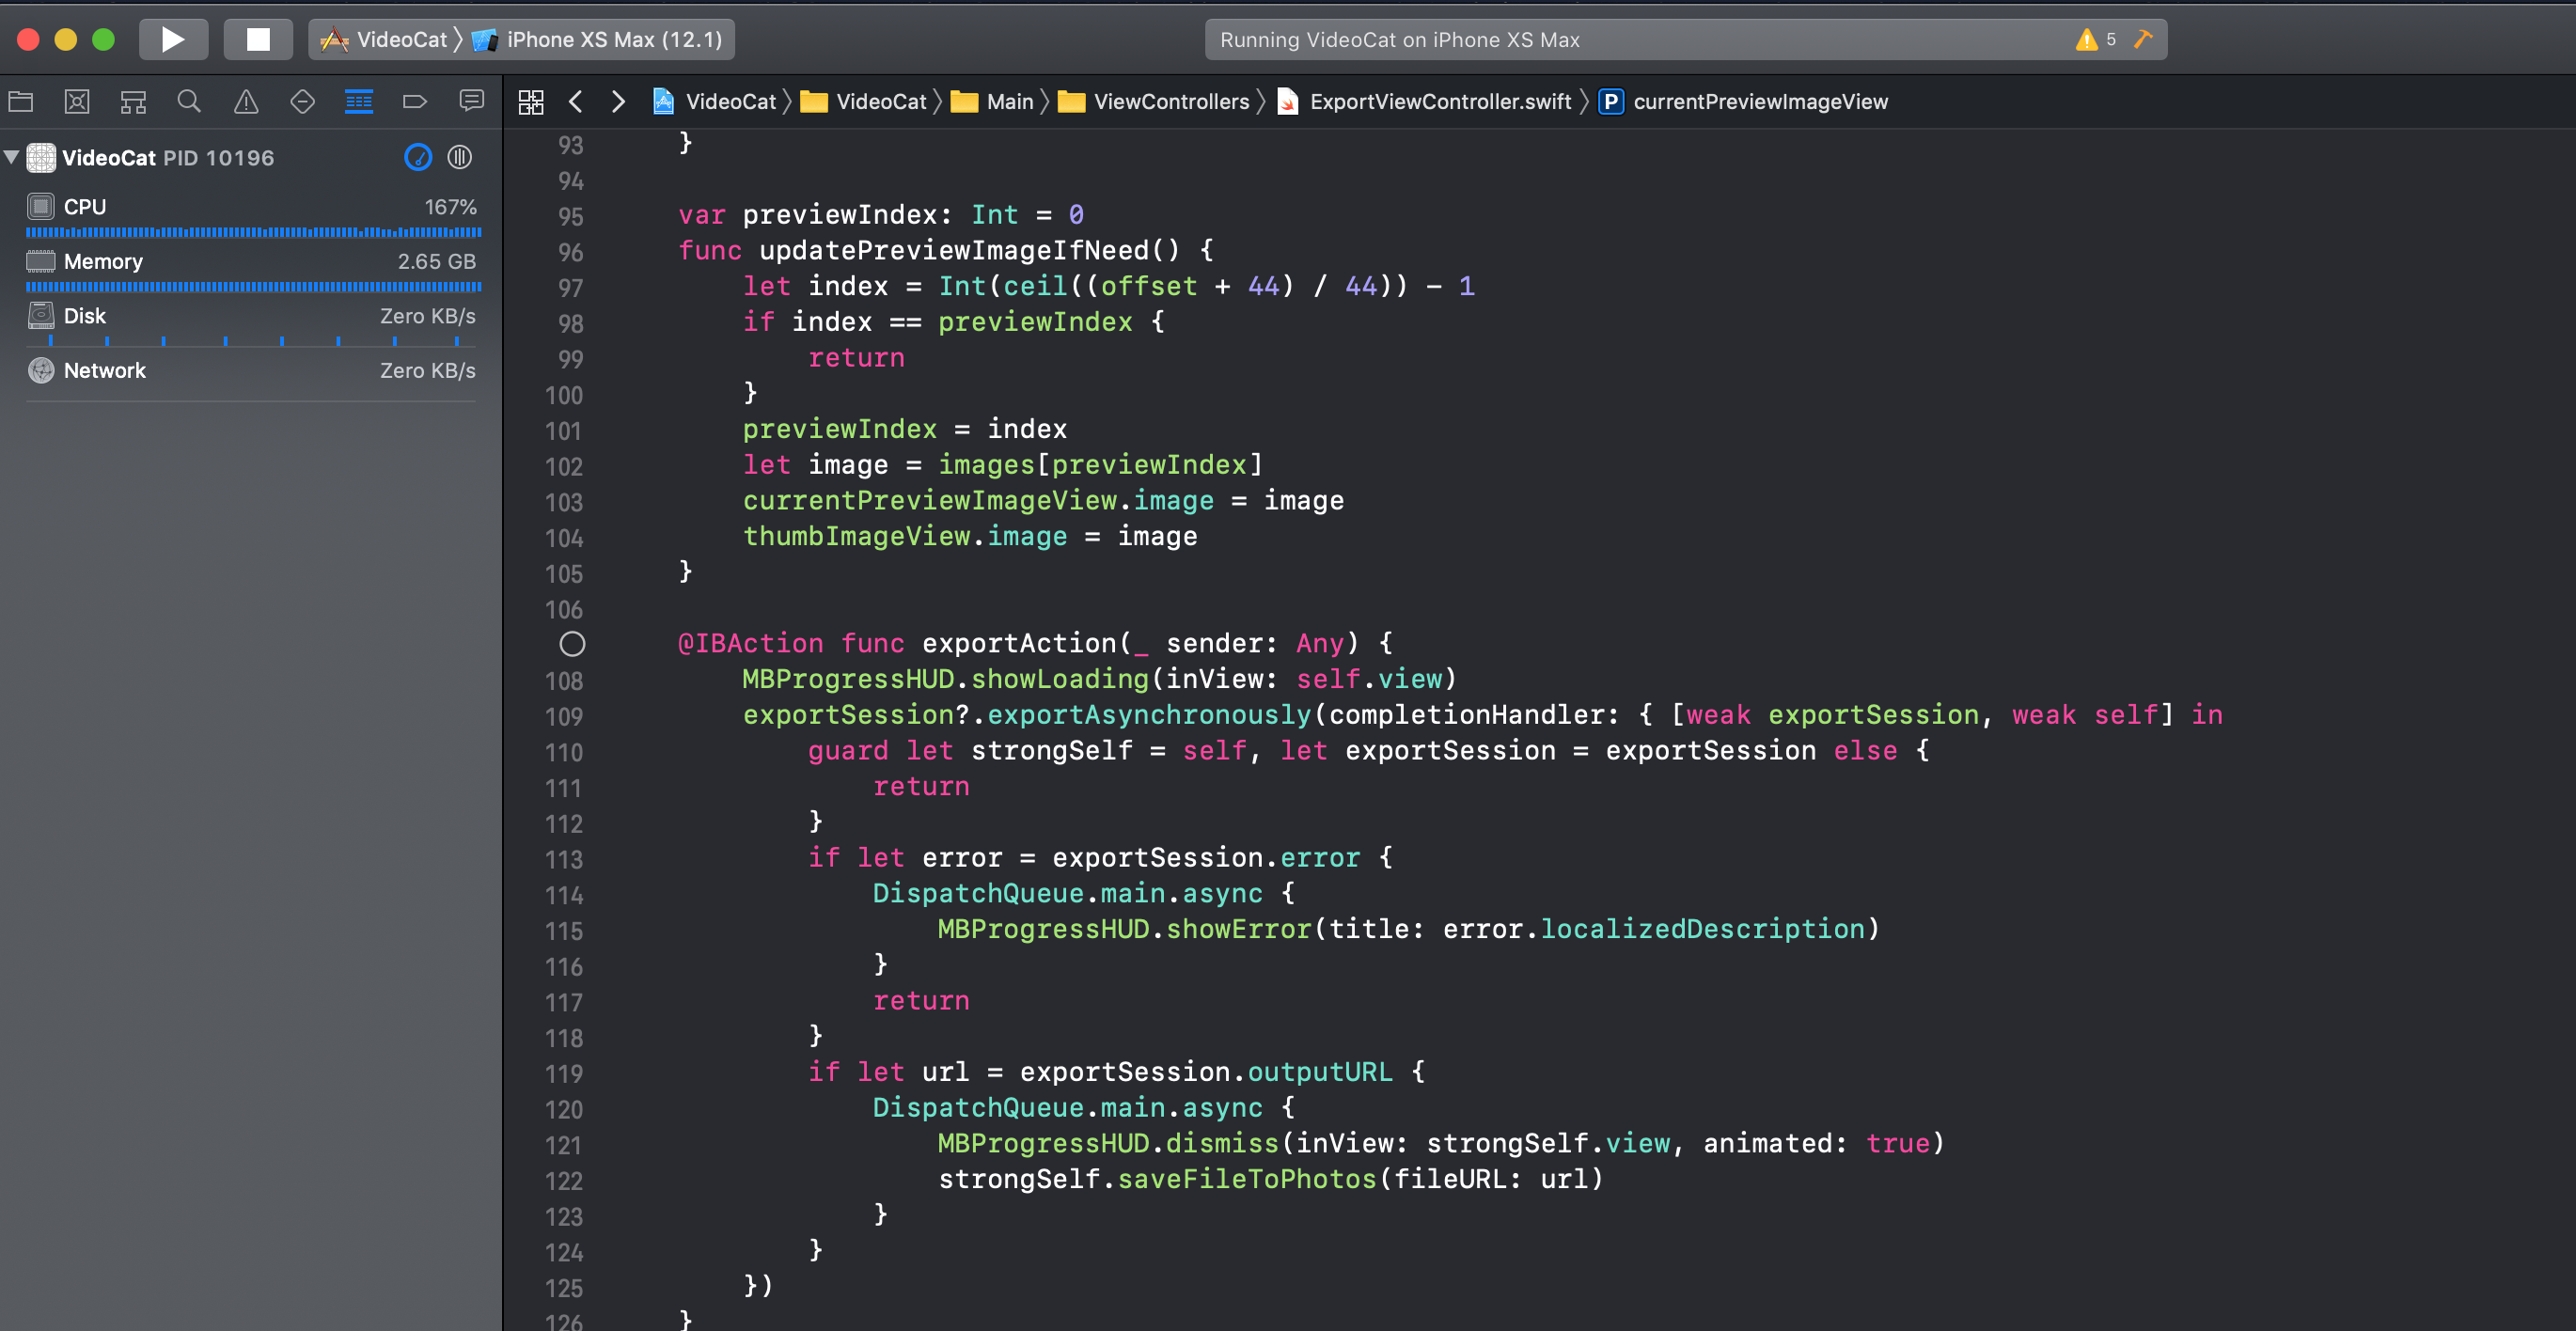Open the related items grid menu
2576x1331 pixels.
531,101
